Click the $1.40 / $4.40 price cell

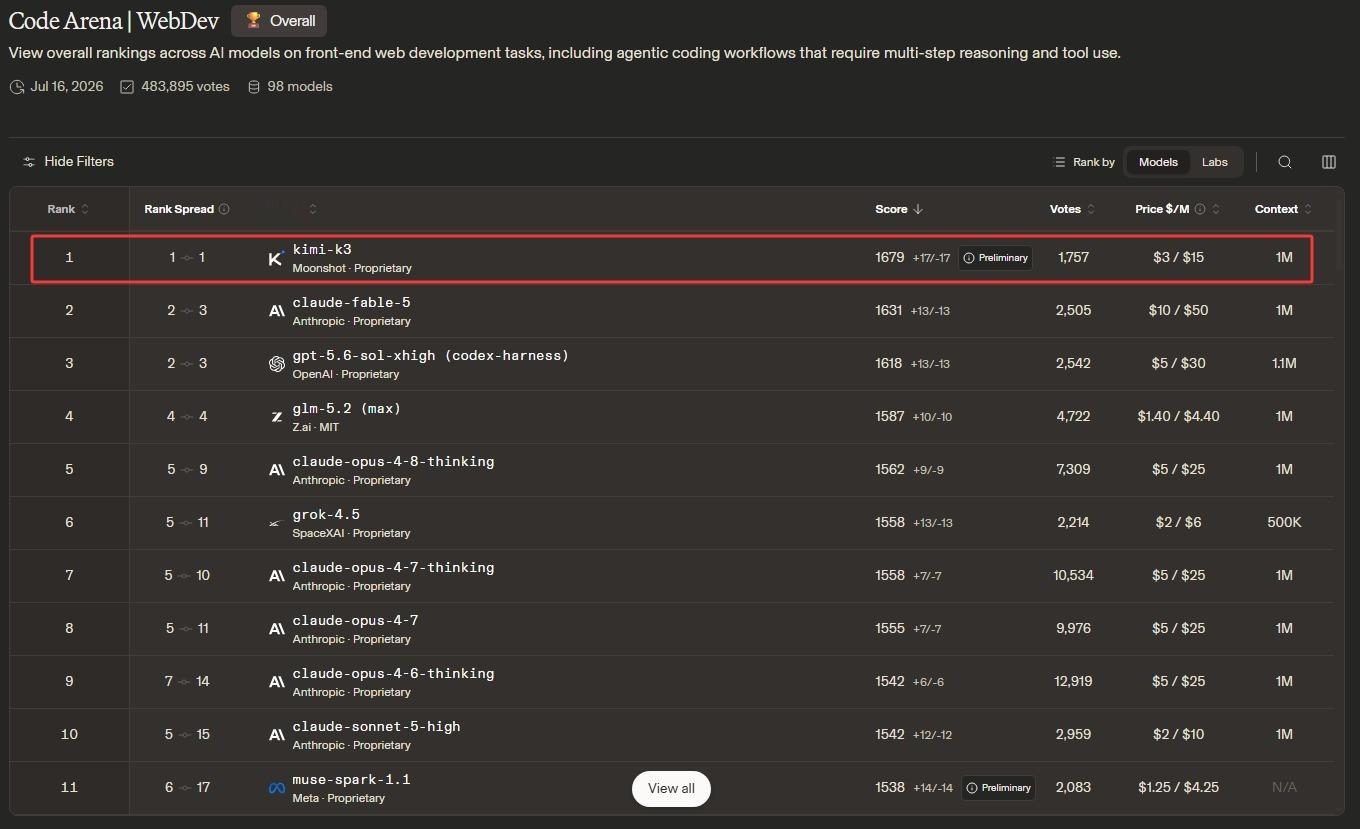coord(1178,416)
